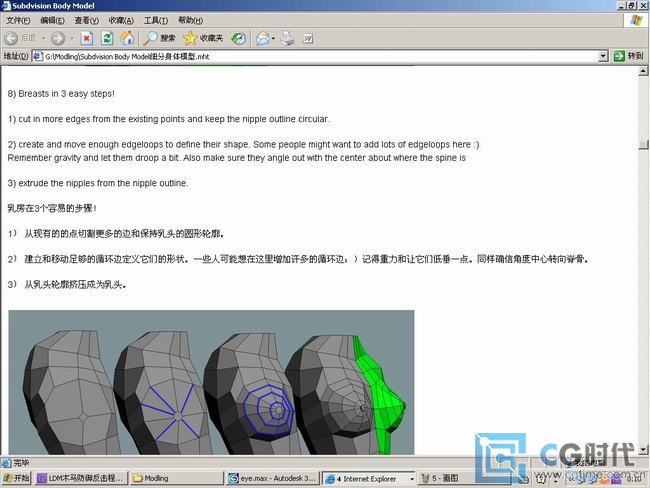This screenshot has height=488, width=650.
Task: Click the breast modeling steps image
Action: 211,382
